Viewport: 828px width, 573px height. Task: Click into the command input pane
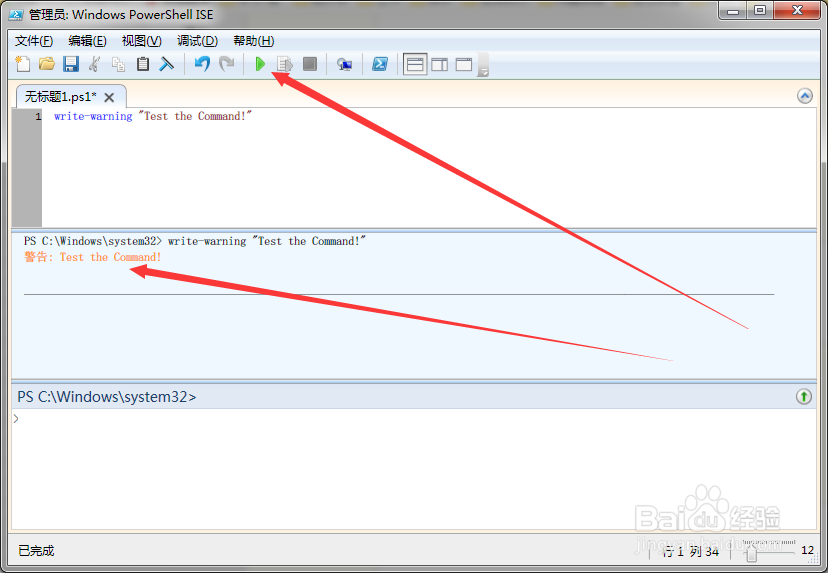(413, 468)
